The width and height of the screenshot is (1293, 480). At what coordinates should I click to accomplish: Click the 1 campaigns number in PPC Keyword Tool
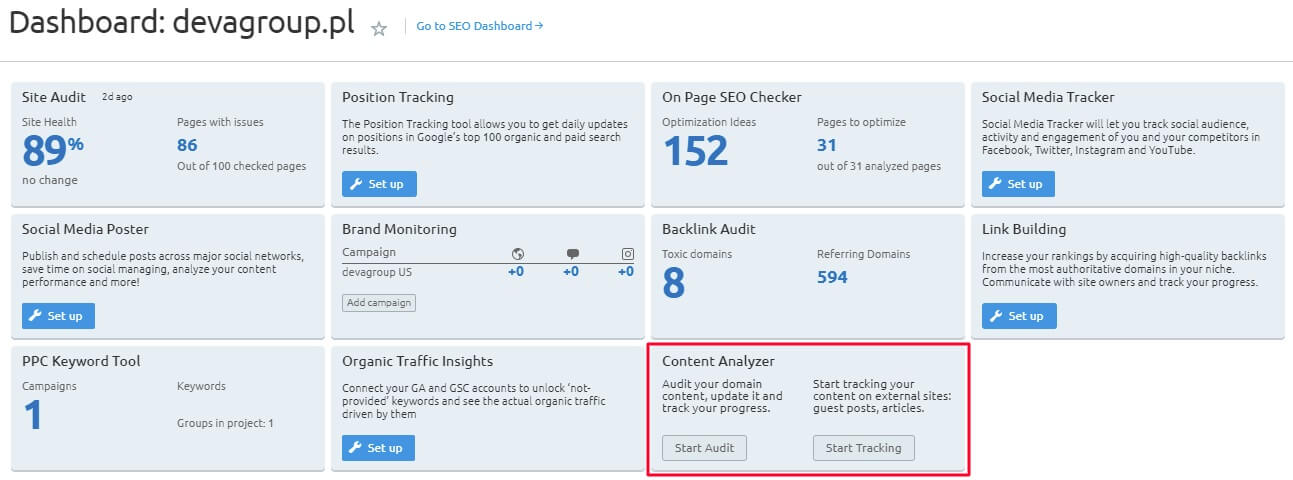coord(33,415)
